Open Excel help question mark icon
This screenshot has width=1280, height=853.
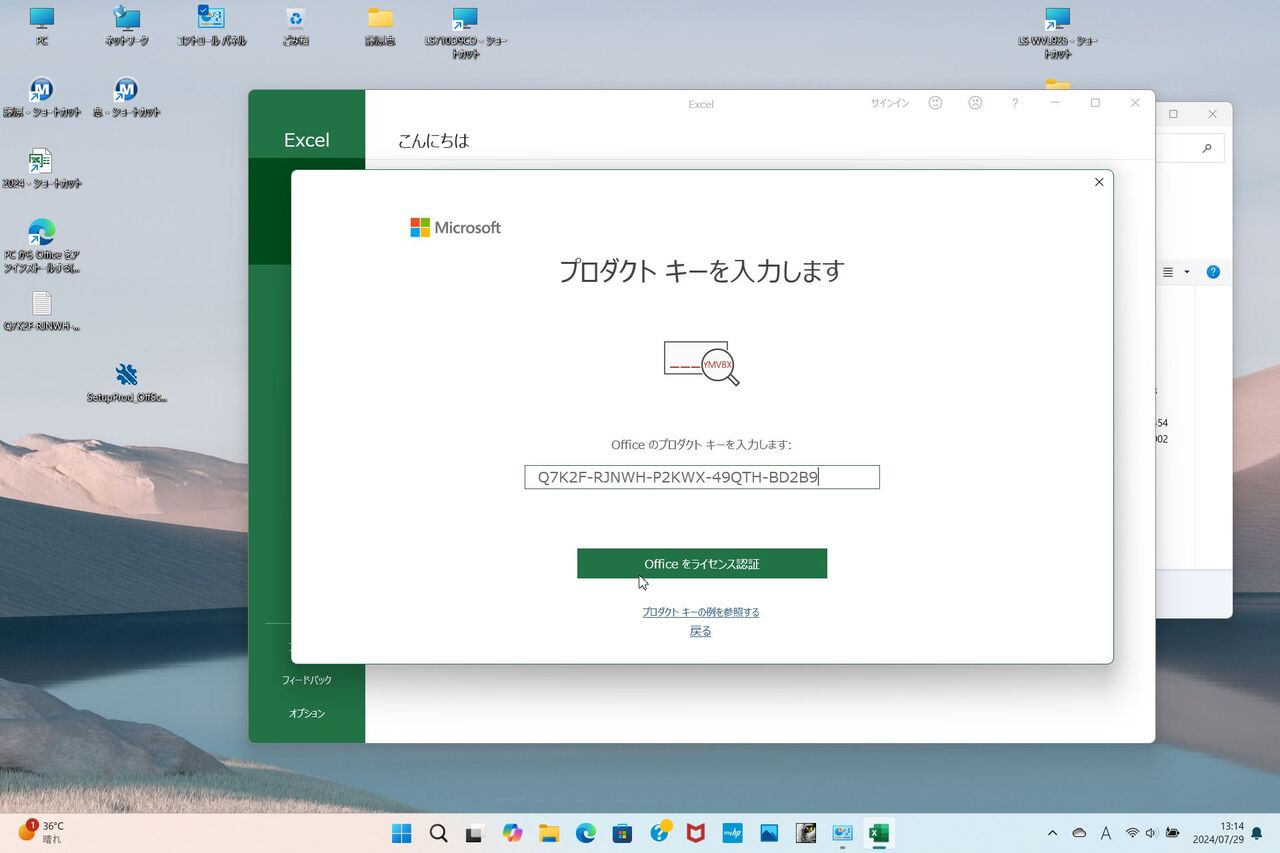[x=1015, y=103]
